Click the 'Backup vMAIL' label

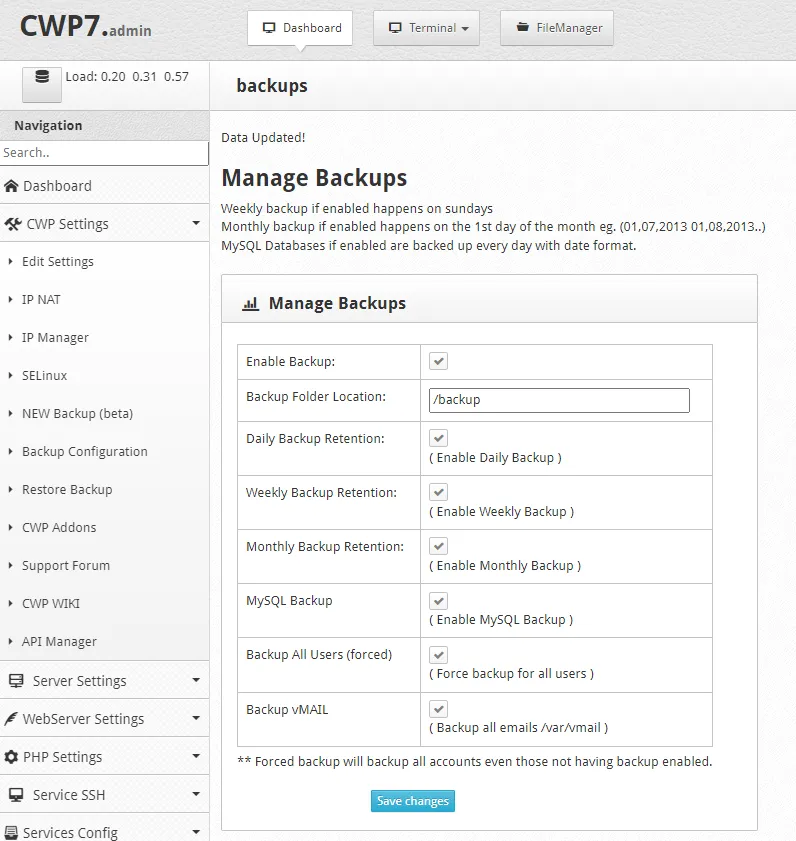[287, 710]
